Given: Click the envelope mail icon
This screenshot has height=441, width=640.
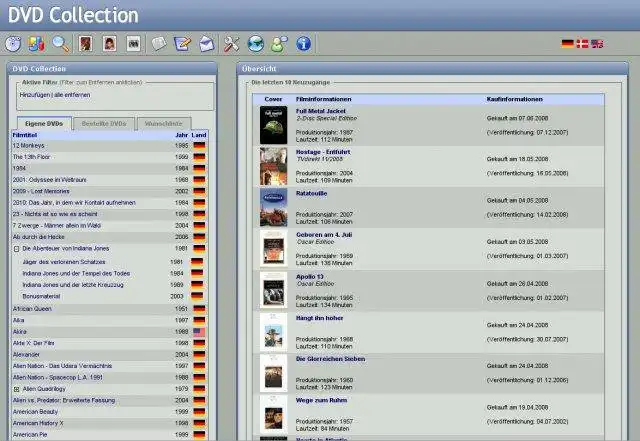Looking at the screenshot, I should (x=206, y=44).
